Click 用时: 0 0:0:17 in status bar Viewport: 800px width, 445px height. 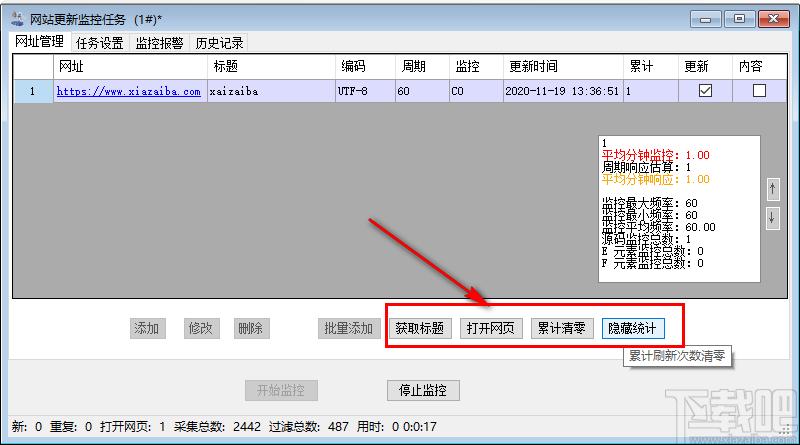[x=396, y=427]
